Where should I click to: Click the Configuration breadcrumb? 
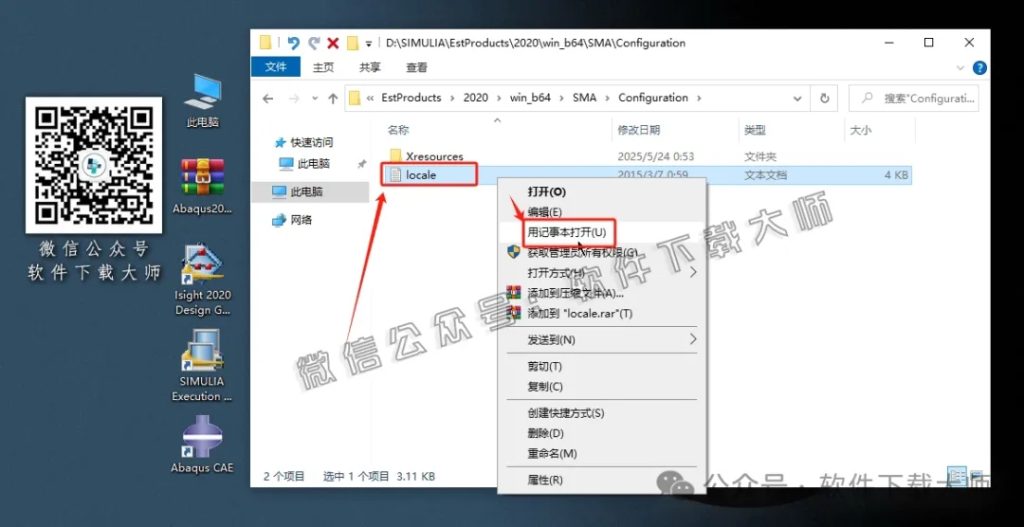(x=653, y=98)
